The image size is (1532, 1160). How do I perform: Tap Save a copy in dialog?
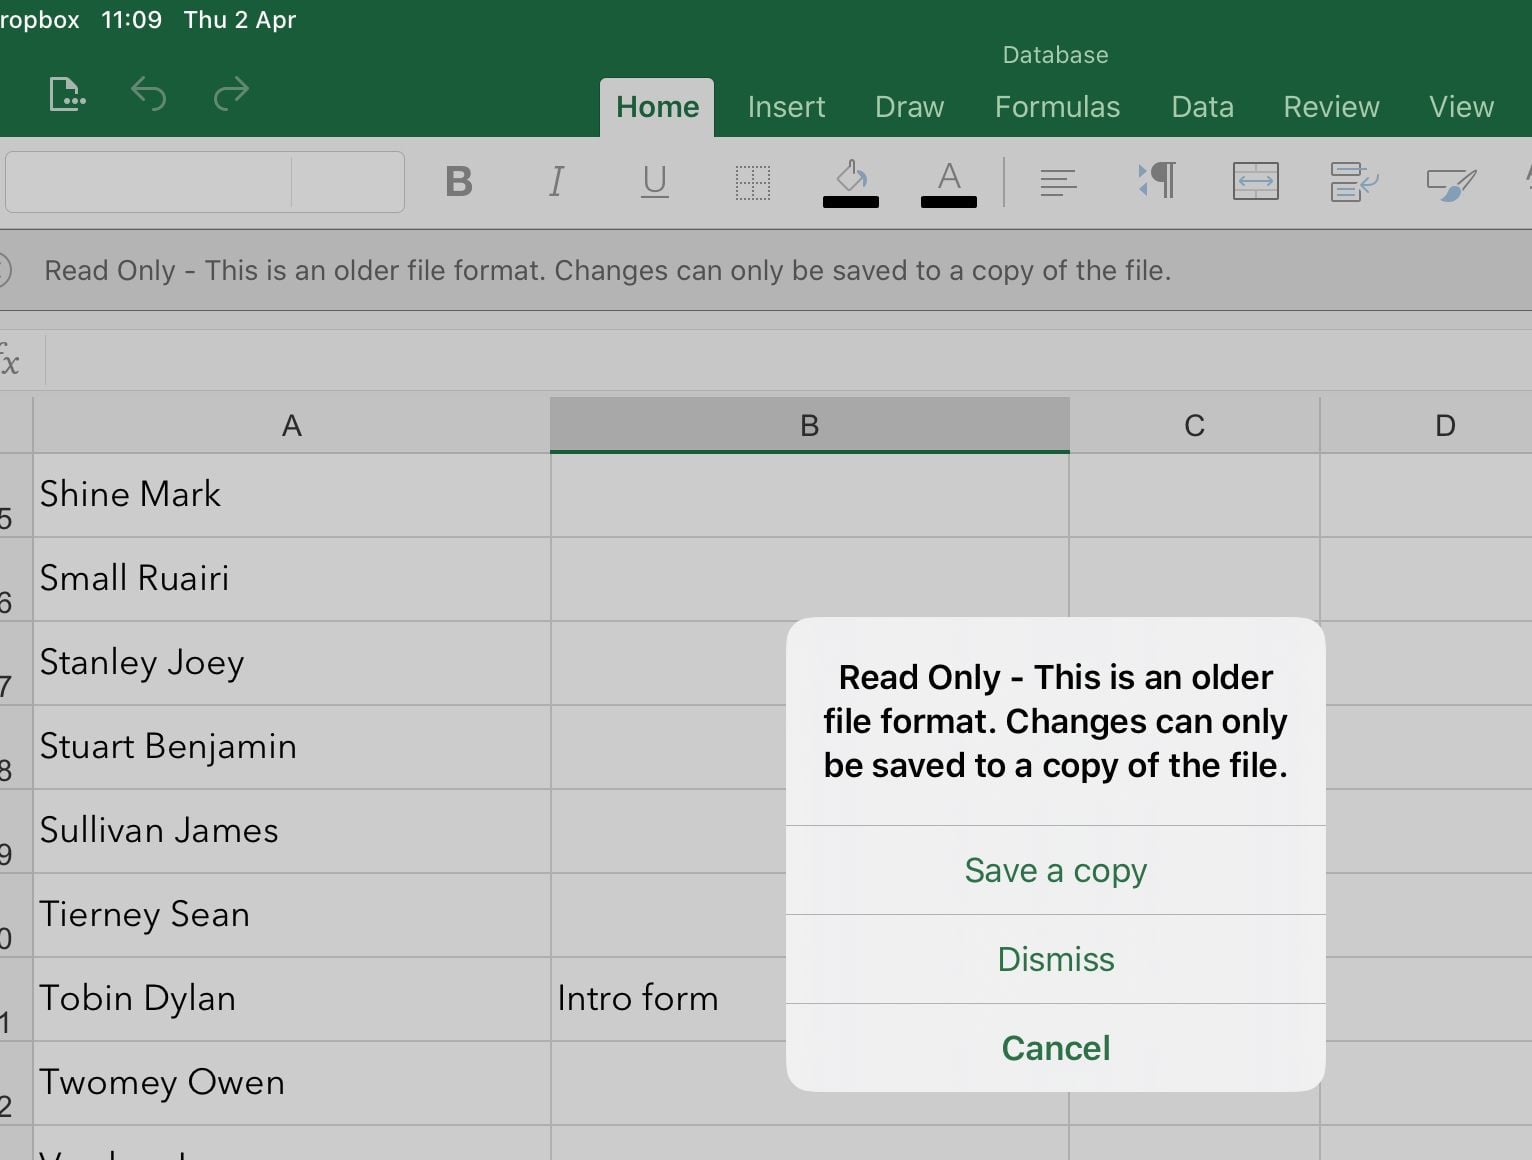[1055, 870]
